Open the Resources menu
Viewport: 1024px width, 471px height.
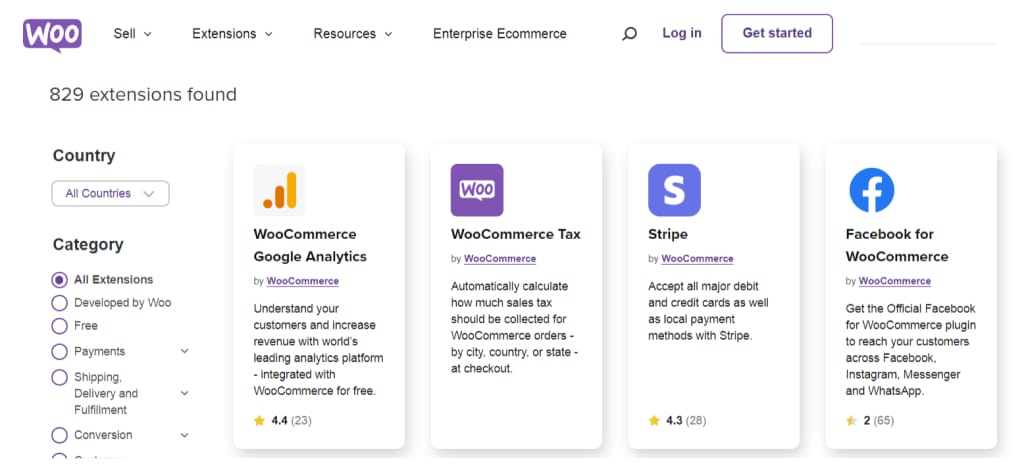tap(353, 33)
